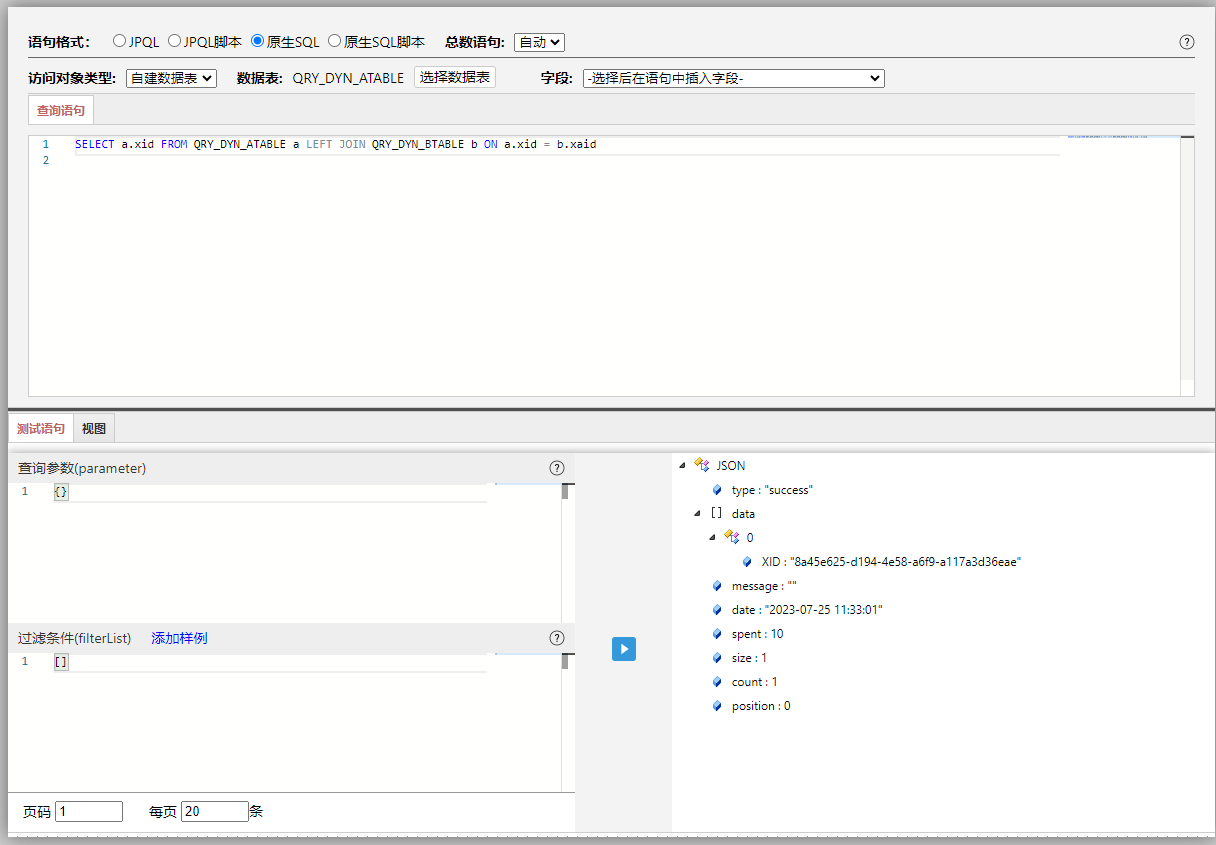The height and width of the screenshot is (845, 1216).
Task: Click the run query play button
Action: 624,649
